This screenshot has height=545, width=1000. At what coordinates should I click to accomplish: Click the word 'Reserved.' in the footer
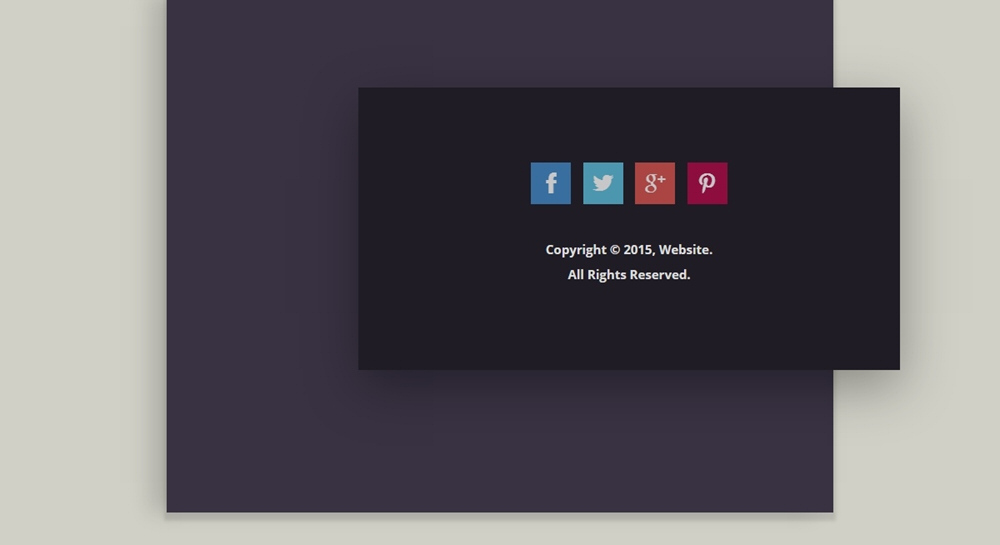660,275
